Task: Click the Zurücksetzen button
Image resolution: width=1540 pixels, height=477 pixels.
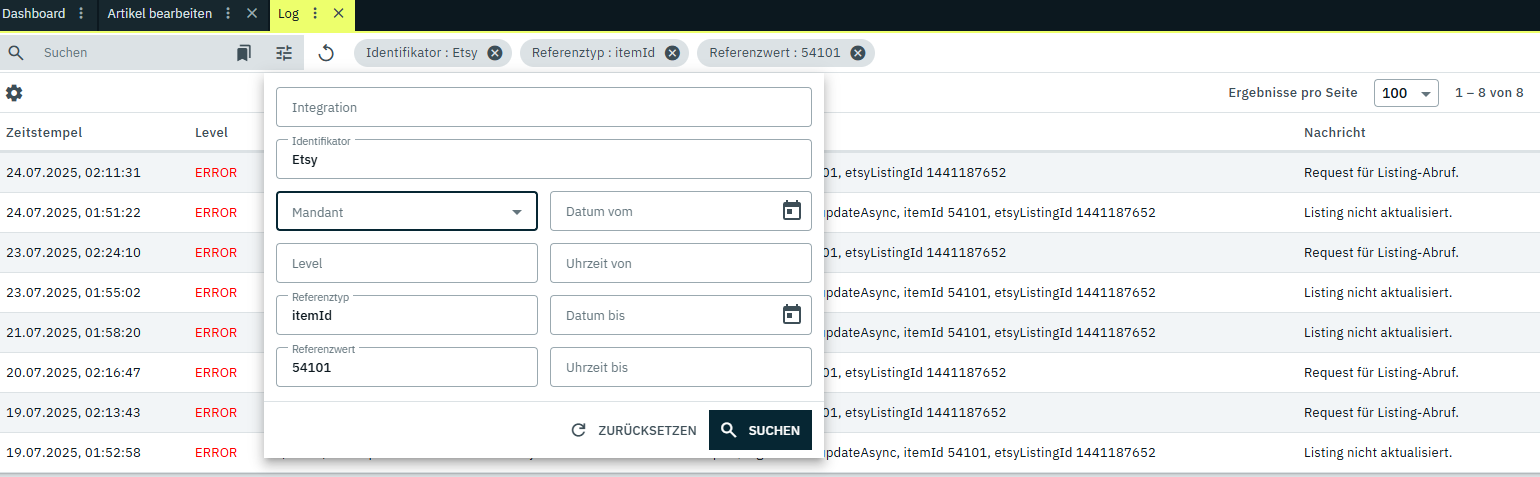Action: 634,430
